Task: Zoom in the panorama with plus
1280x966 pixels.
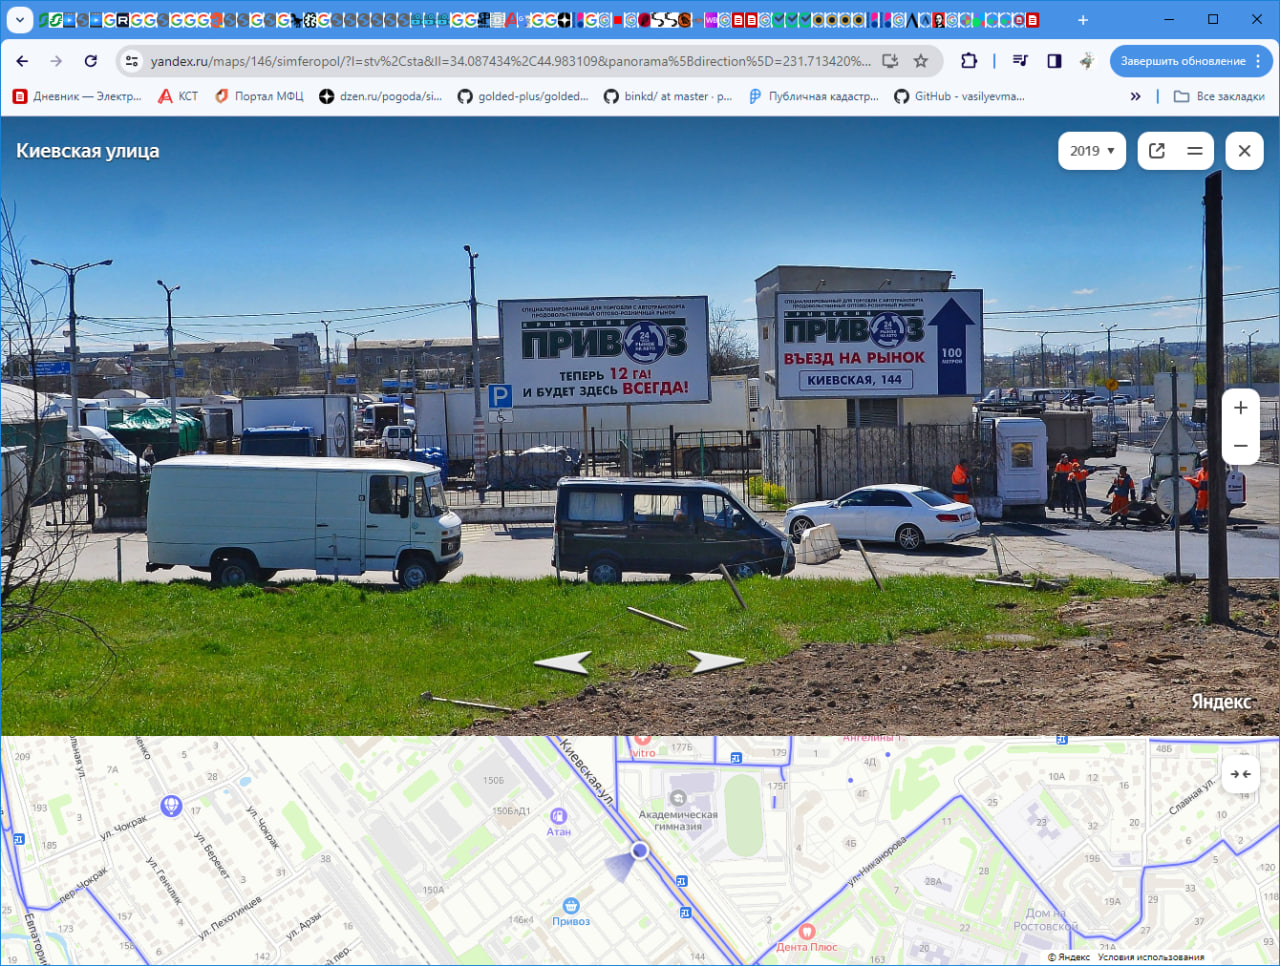Action: [x=1241, y=408]
